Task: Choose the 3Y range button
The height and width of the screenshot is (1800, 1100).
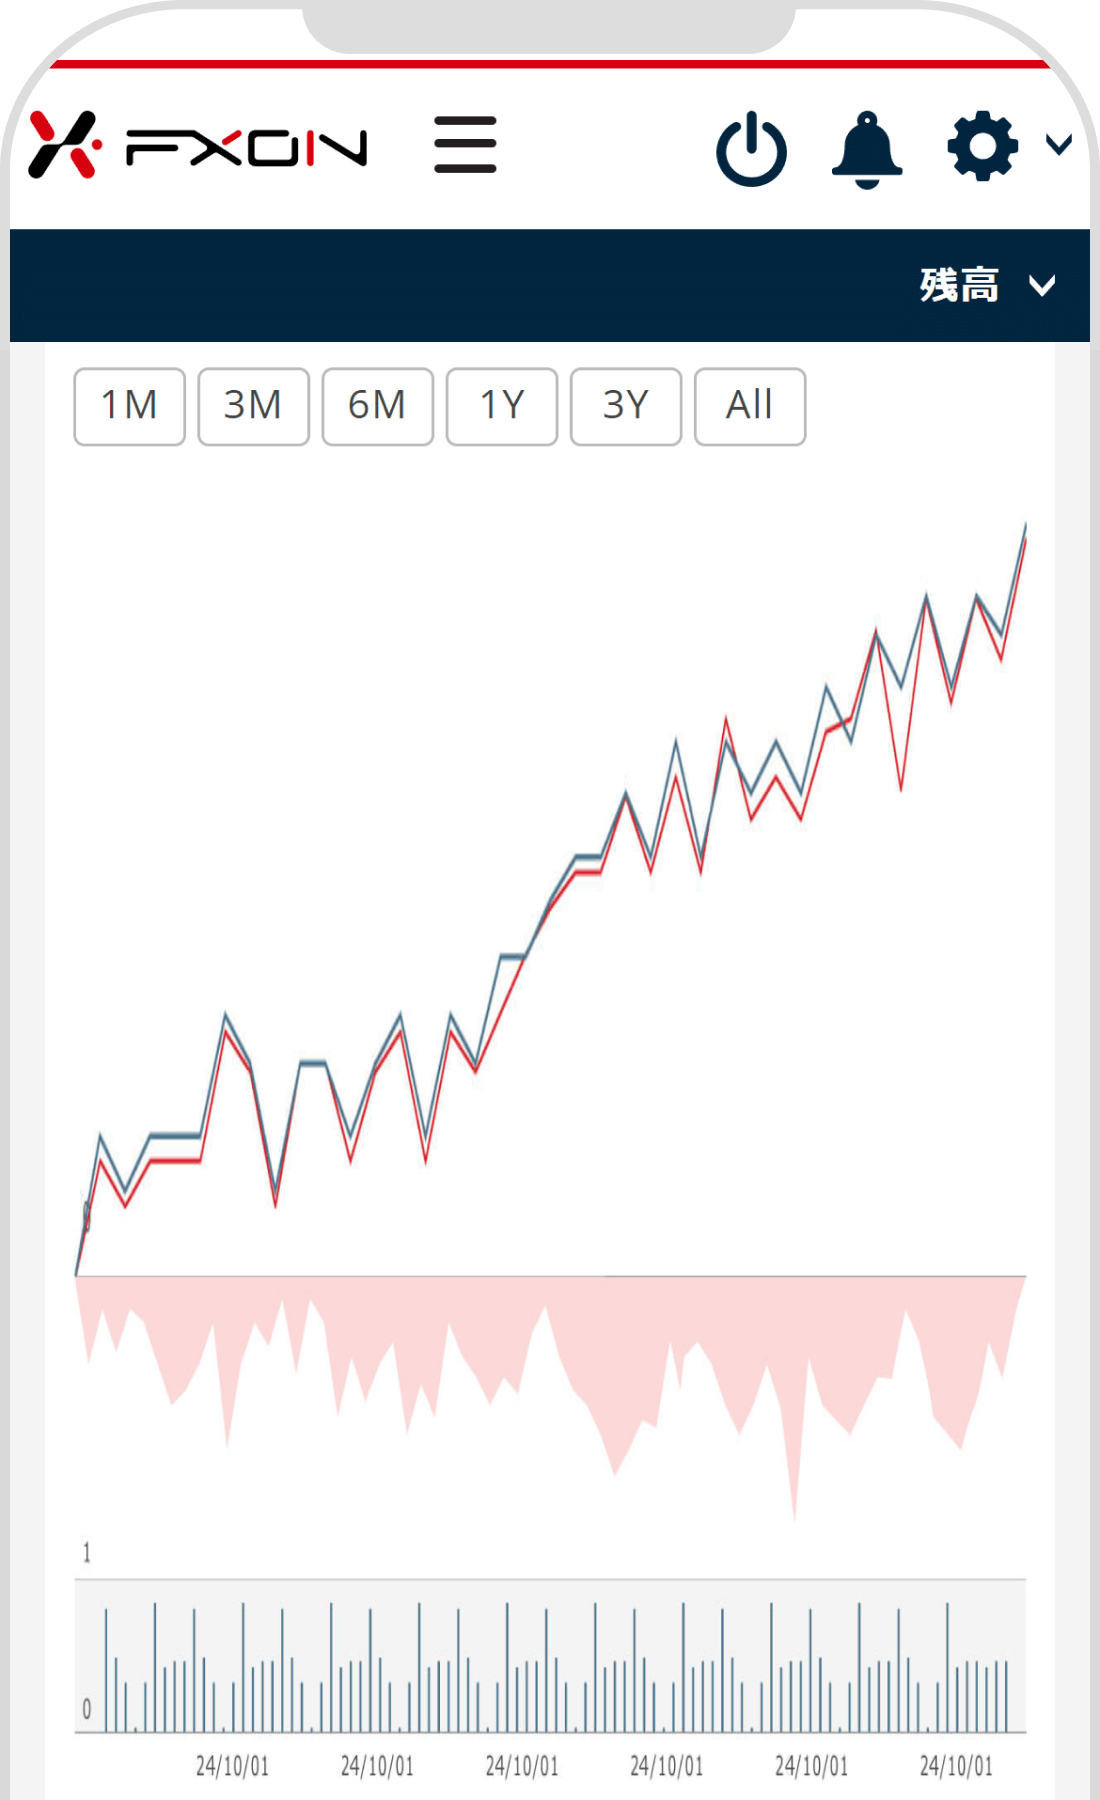Action: (625, 406)
